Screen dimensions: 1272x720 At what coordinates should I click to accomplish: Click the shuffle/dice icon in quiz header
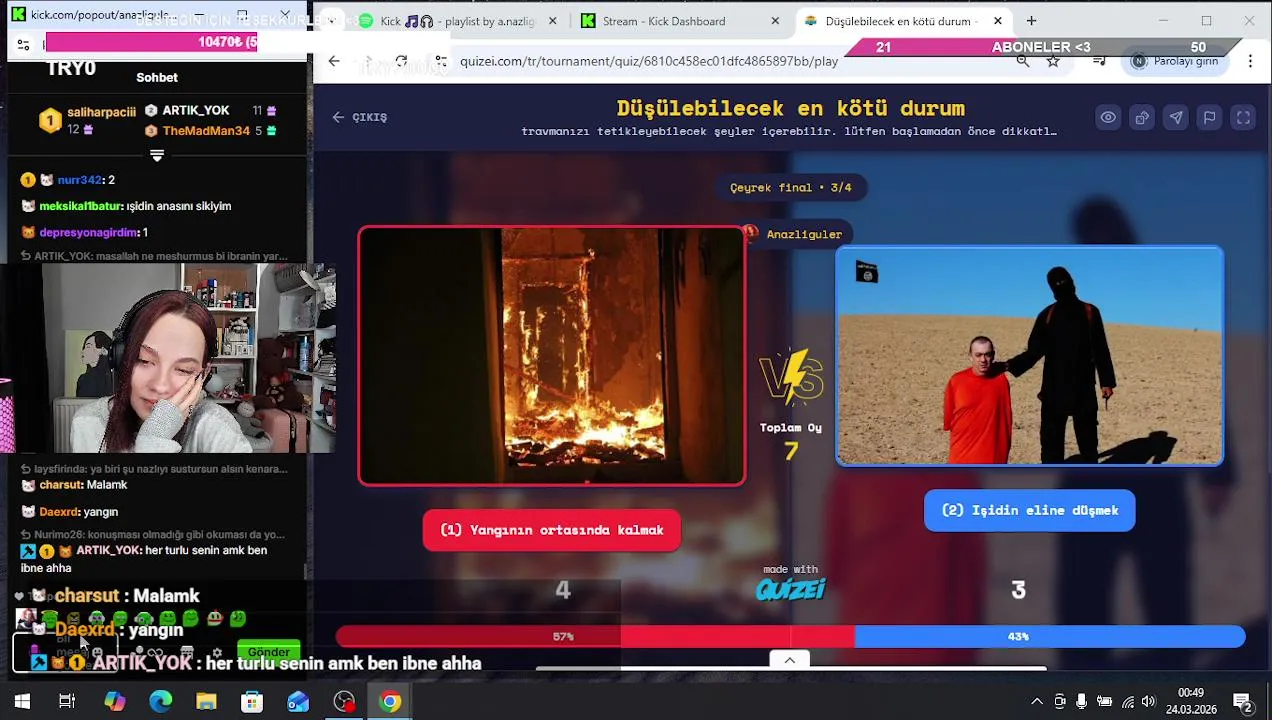coord(1142,117)
